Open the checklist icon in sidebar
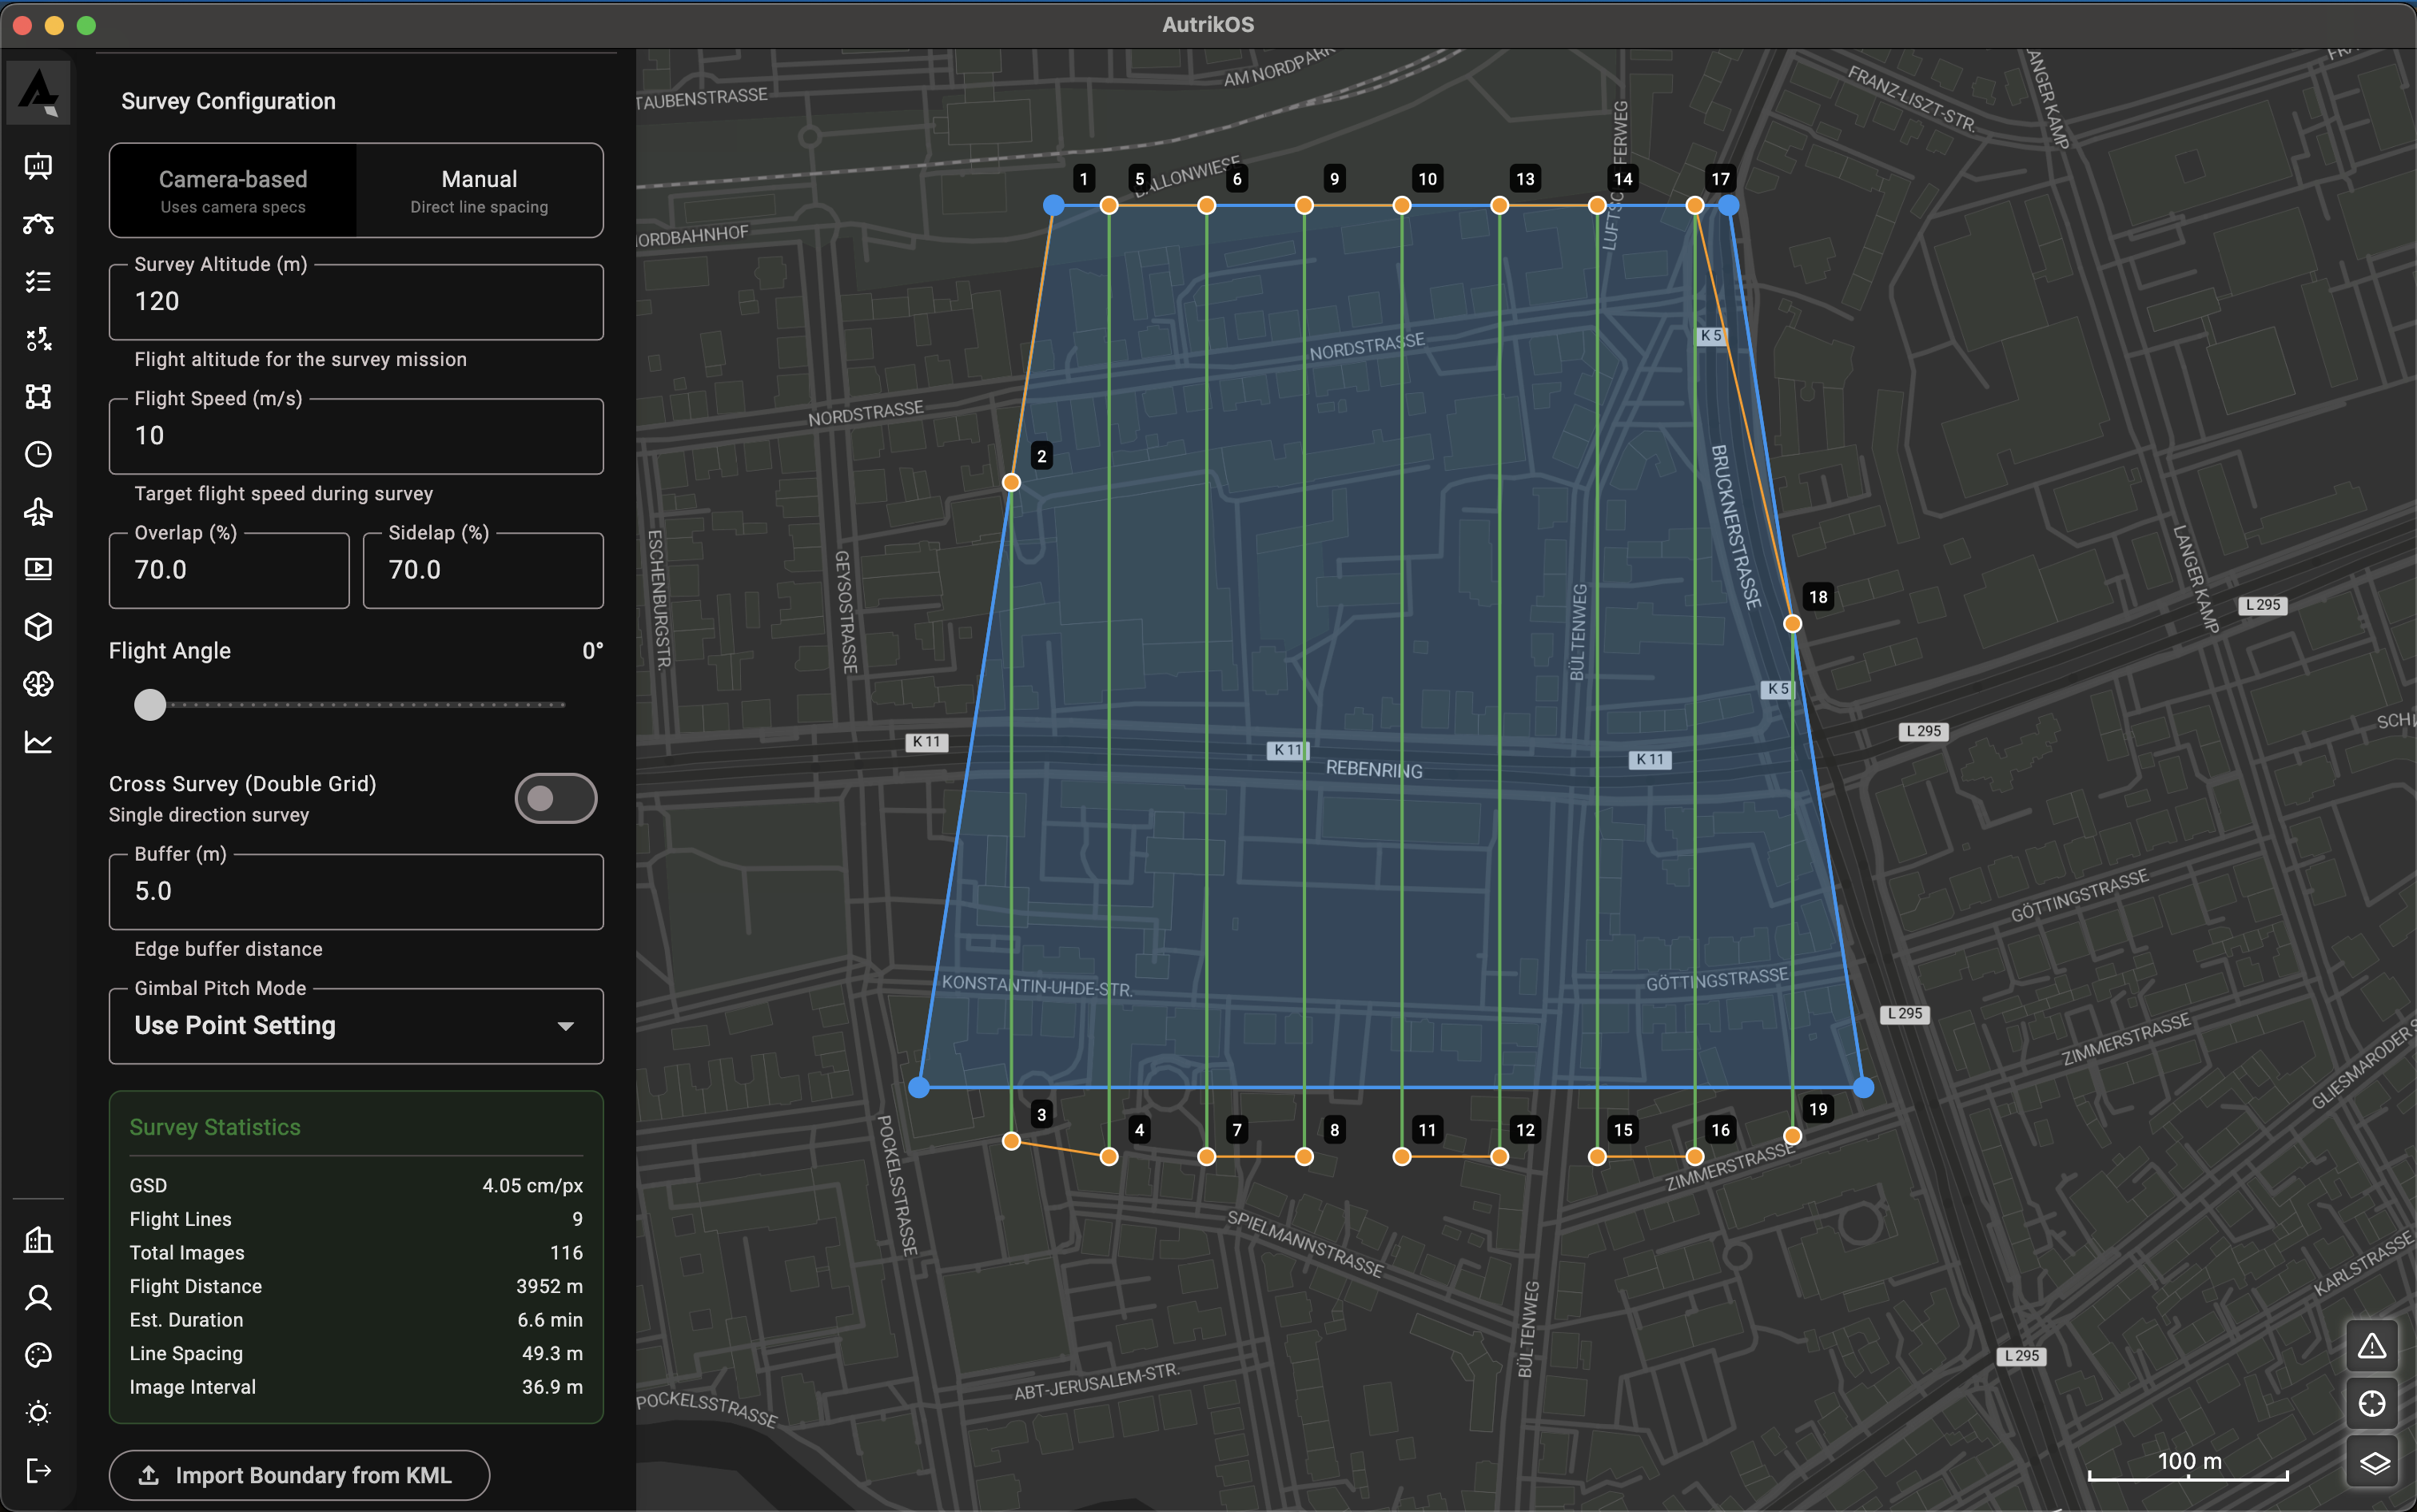Viewport: 2417px width, 1512px height. (x=38, y=282)
